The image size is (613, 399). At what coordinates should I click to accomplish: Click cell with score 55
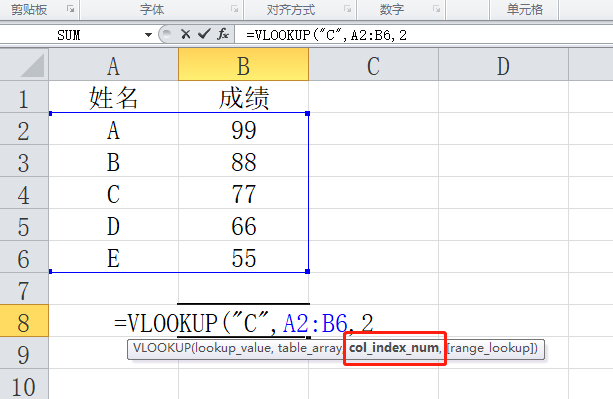[x=243, y=257]
